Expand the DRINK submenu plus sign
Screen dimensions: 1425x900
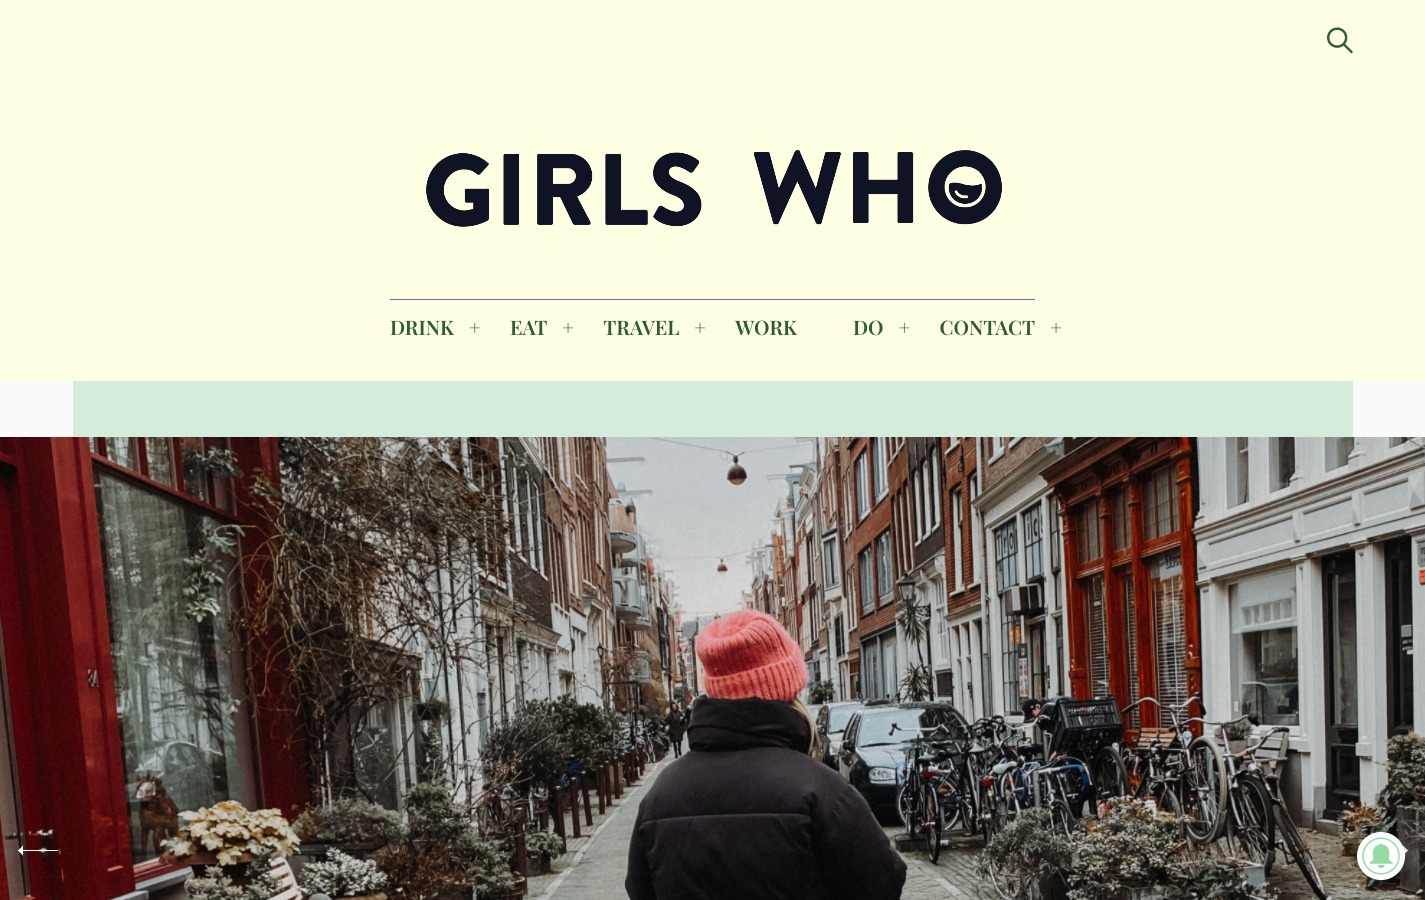(475, 328)
